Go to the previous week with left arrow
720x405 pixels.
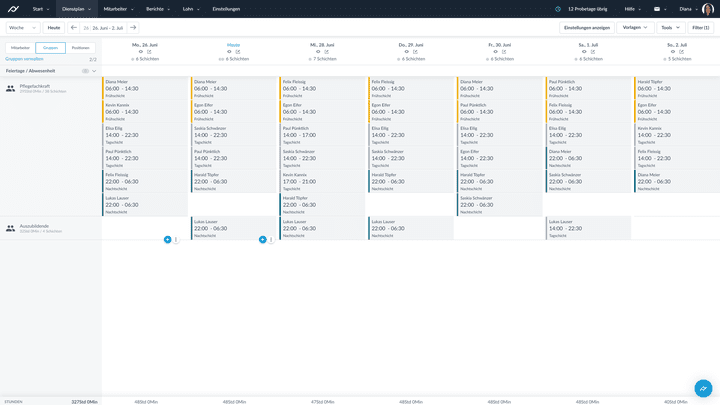pyautogui.click(x=73, y=28)
